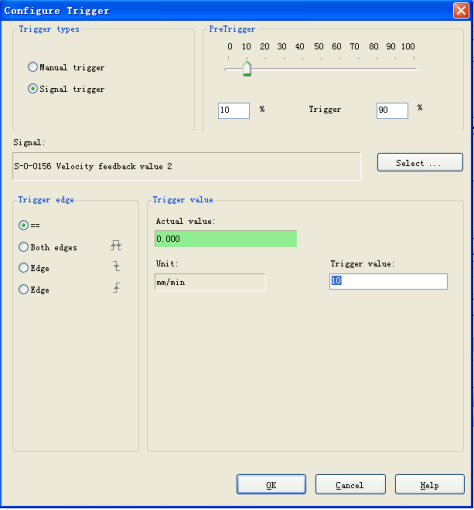This screenshot has height=510, width=474.
Task: Open the signal Select... dialog button
Action: (420, 163)
